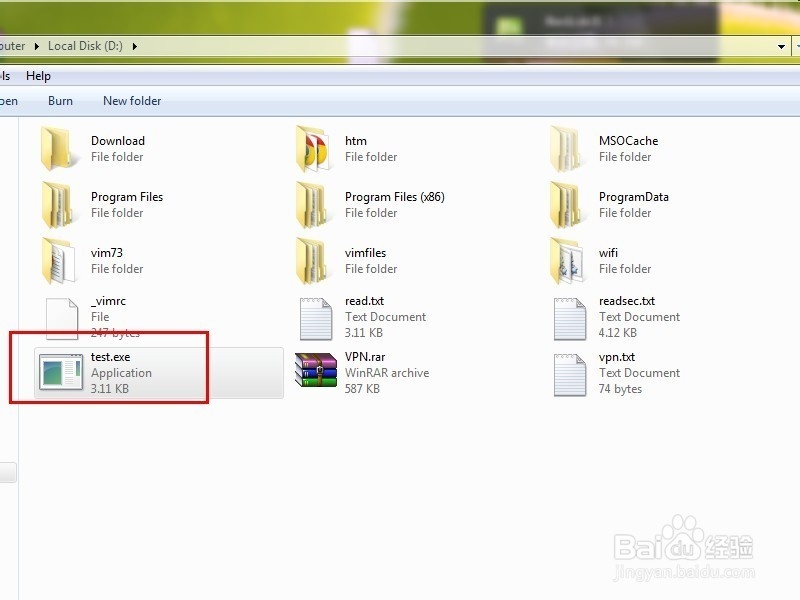
Task: Select the Program Files (x86) folder icon
Action: [313, 205]
